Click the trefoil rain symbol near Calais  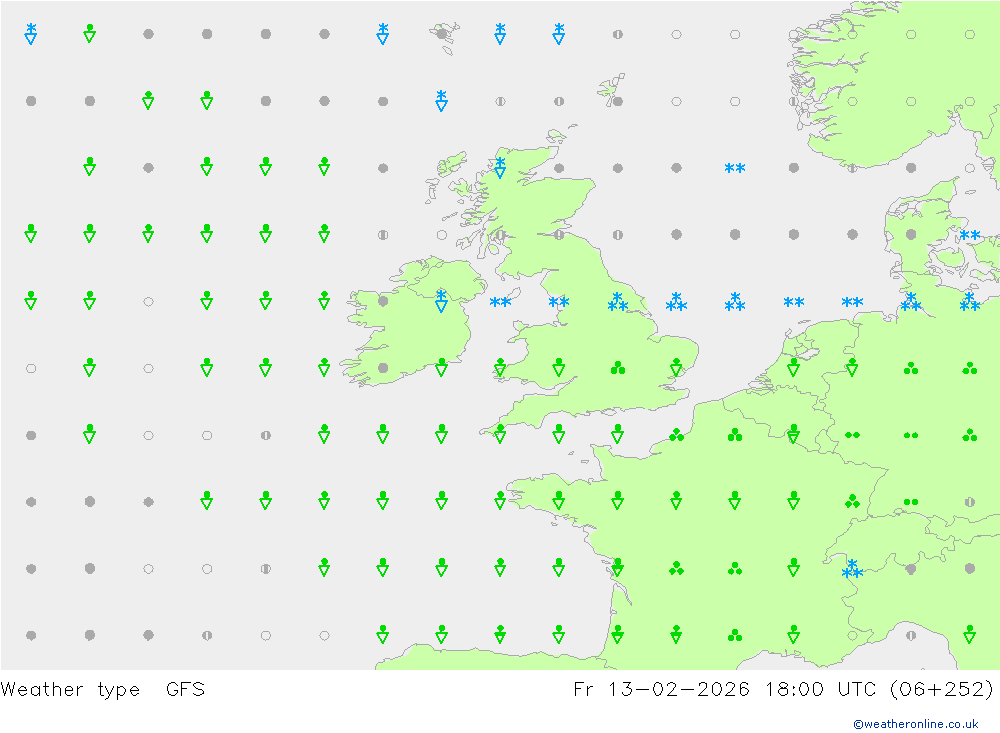pyautogui.click(x=676, y=435)
